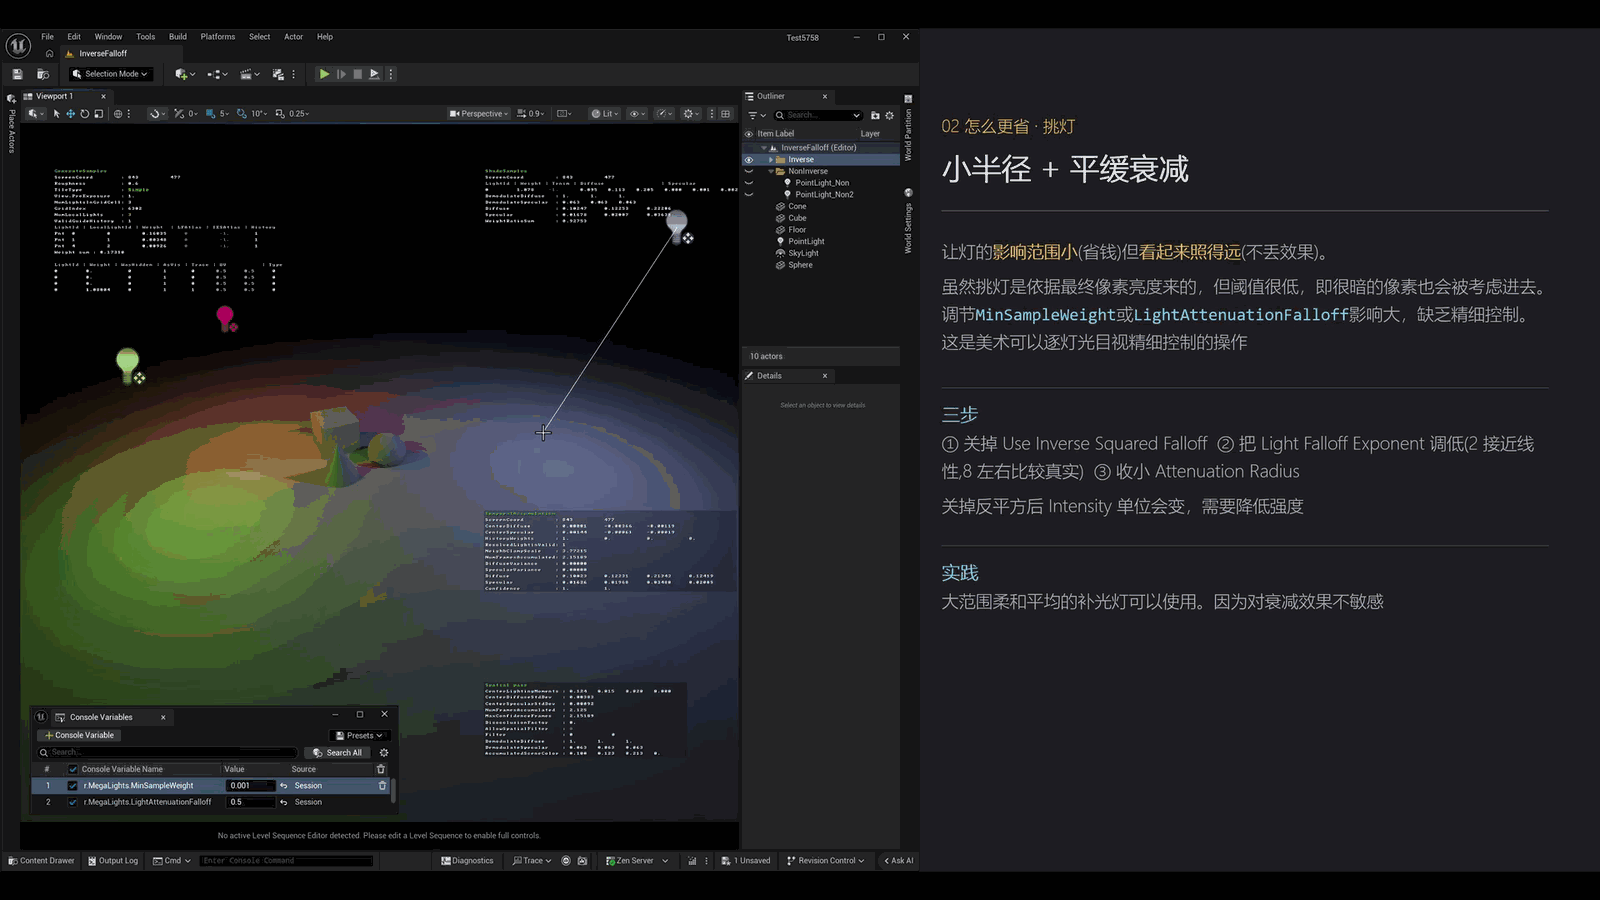Open the Lit view mode dropdown
The width and height of the screenshot is (1600, 900).
coord(603,114)
